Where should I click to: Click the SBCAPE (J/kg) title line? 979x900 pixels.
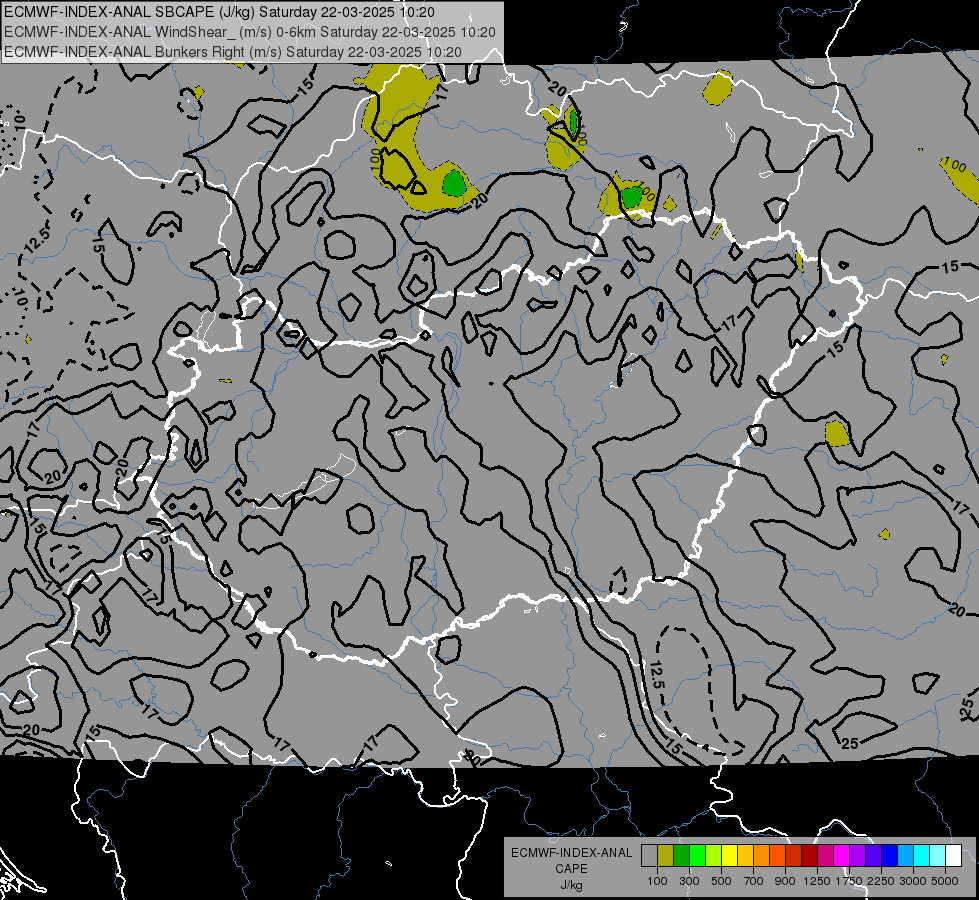(x=219, y=12)
